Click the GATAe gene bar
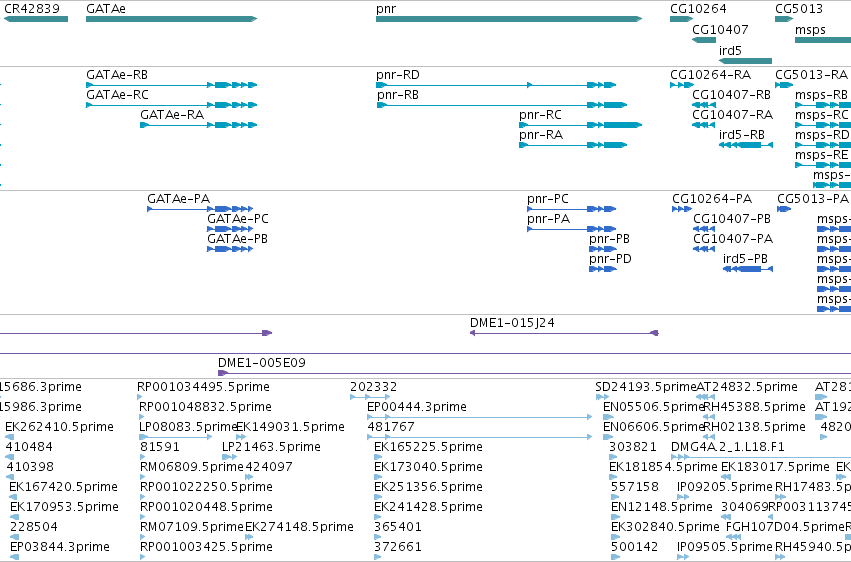 (172, 19)
